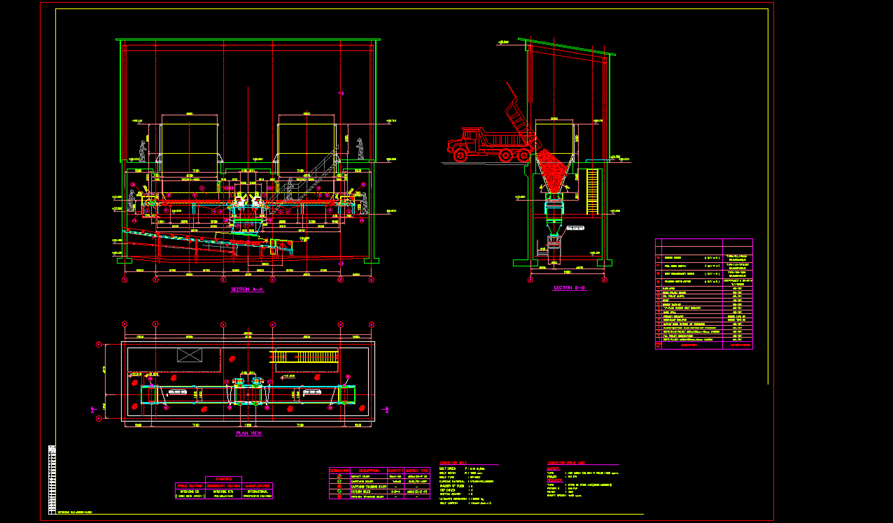This screenshot has height=523, width=893.
Task: Click the PLAN VIEW title label
Action: coord(247,434)
